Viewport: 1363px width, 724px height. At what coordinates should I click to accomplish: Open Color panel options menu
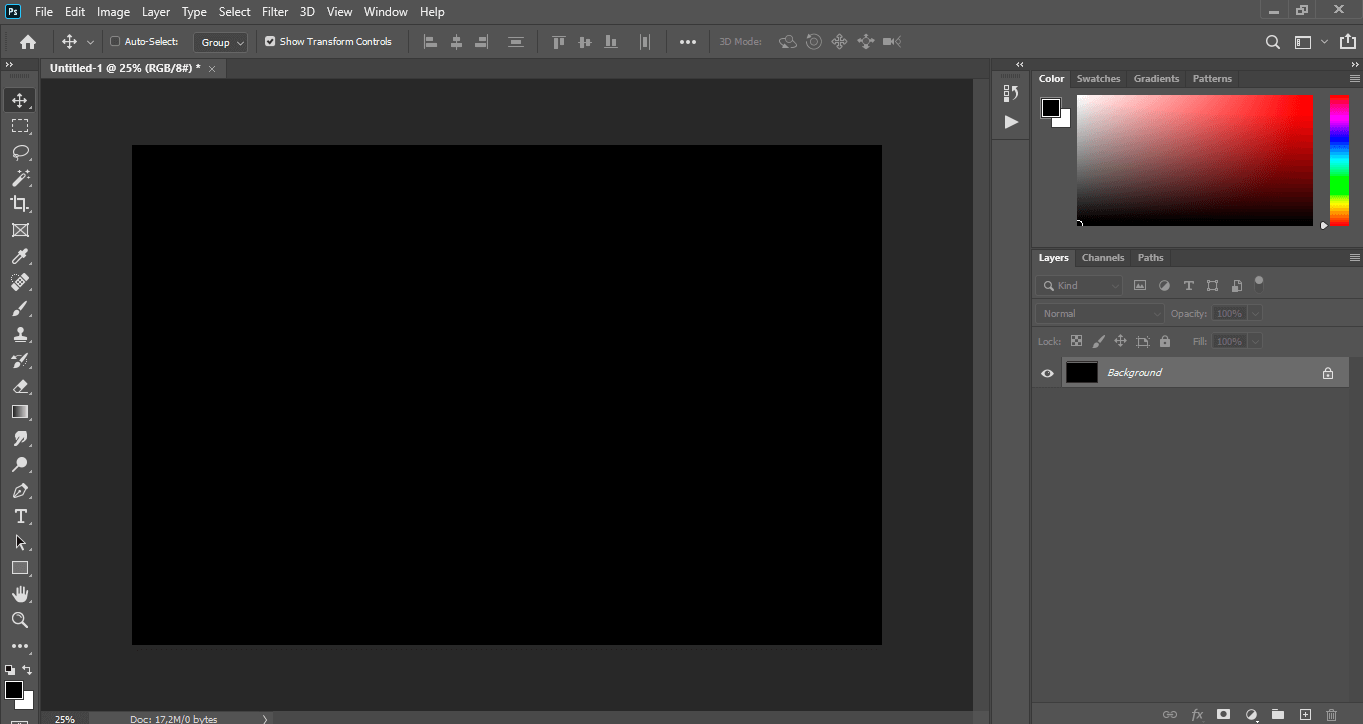click(x=1355, y=79)
